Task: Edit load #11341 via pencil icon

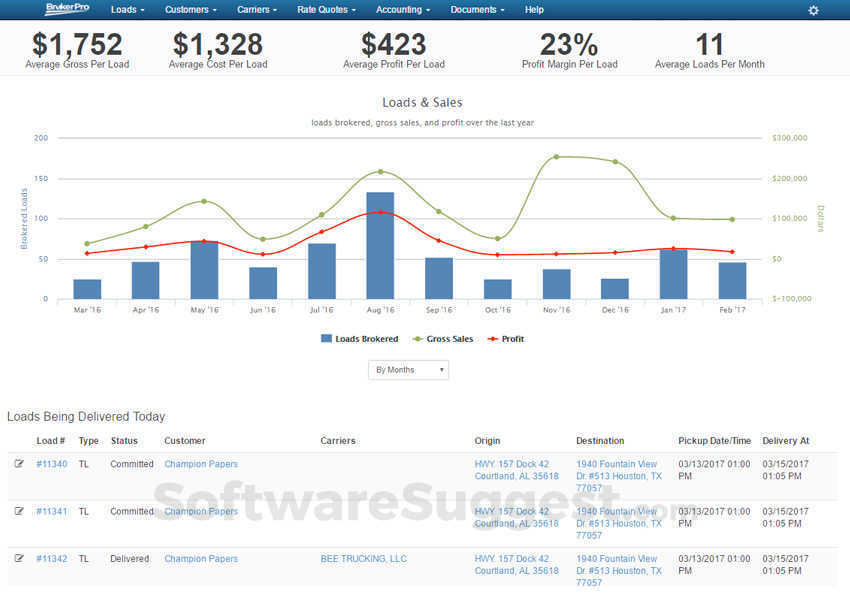Action: click(x=17, y=511)
